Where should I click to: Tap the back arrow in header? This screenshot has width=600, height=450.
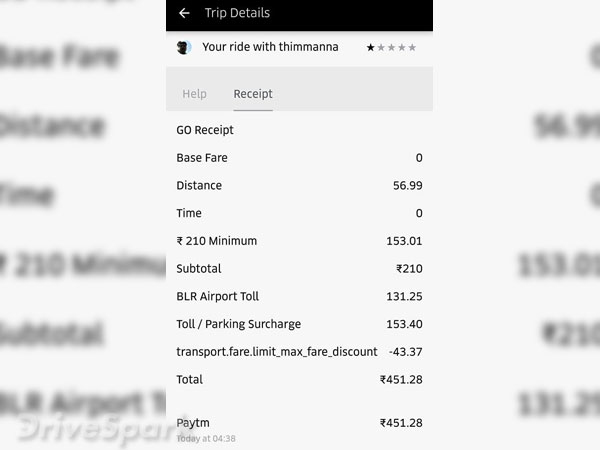[183, 14]
